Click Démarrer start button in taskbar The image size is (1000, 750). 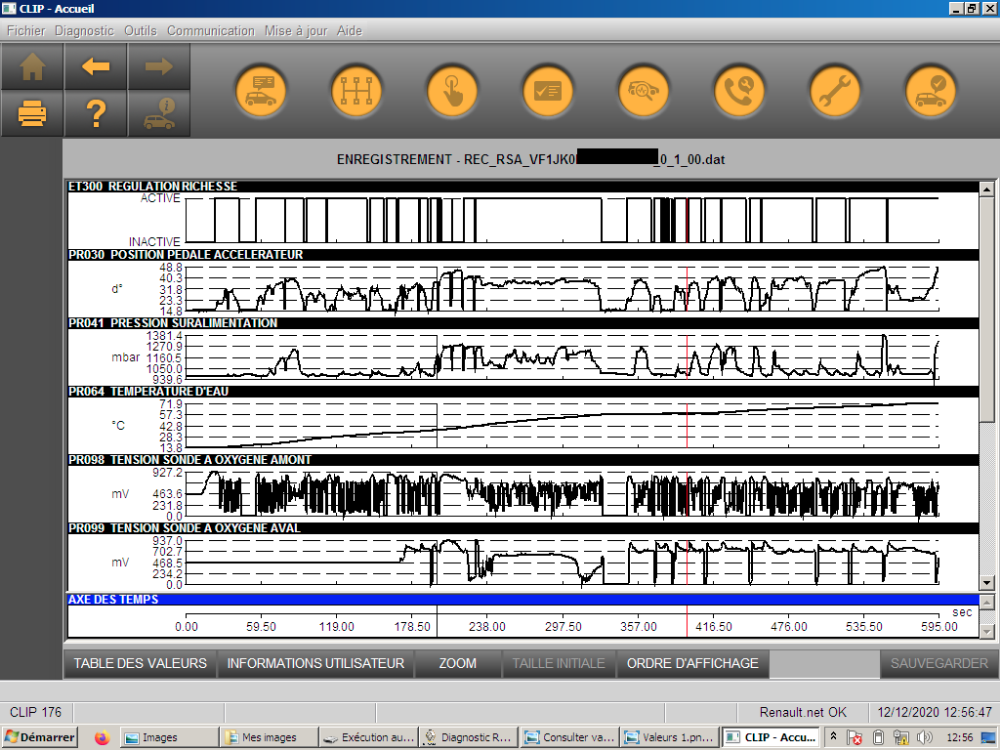click(x=40, y=738)
